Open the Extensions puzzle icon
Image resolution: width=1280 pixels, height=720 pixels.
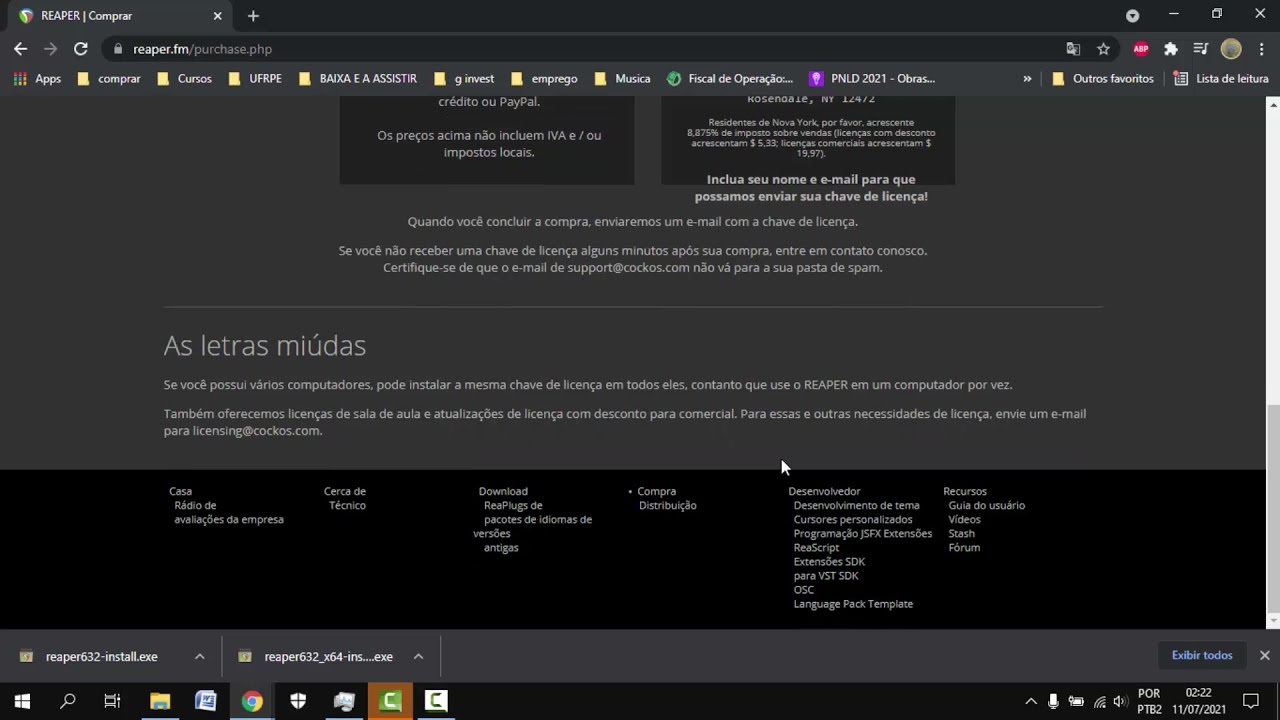[1171, 48]
